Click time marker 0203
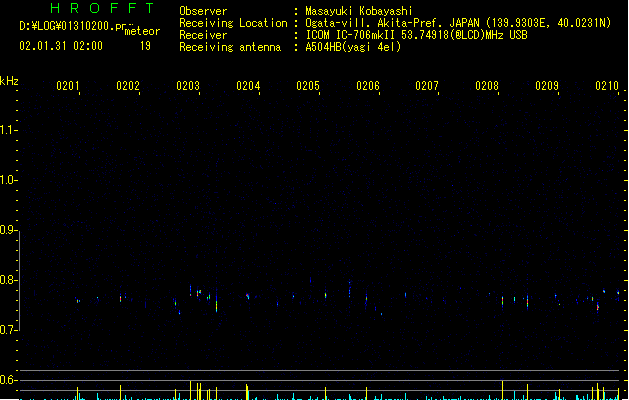629x400 pixels. pyautogui.click(x=188, y=86)
